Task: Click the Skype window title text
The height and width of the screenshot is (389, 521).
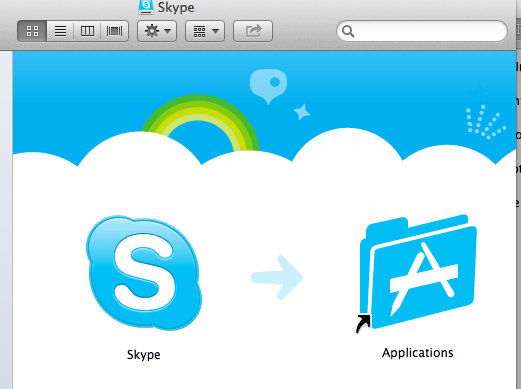Action: (176, 7)
